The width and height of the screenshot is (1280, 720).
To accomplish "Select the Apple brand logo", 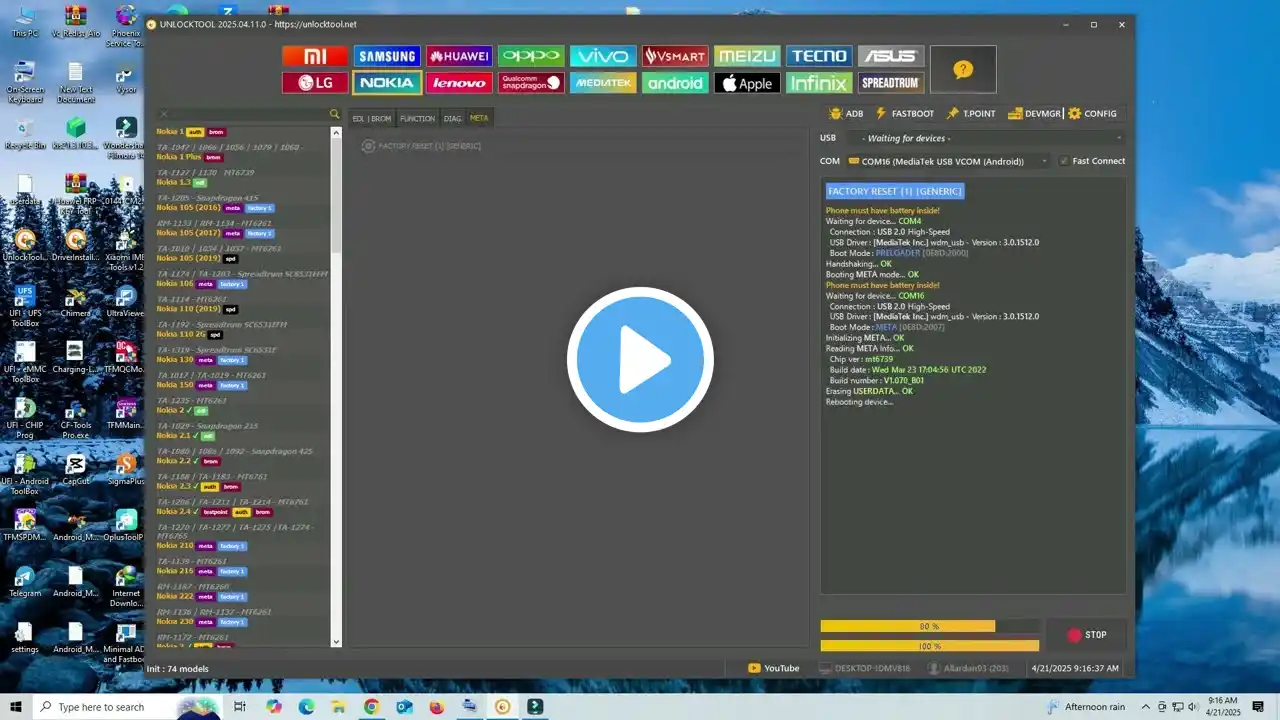I will (747, 83).
